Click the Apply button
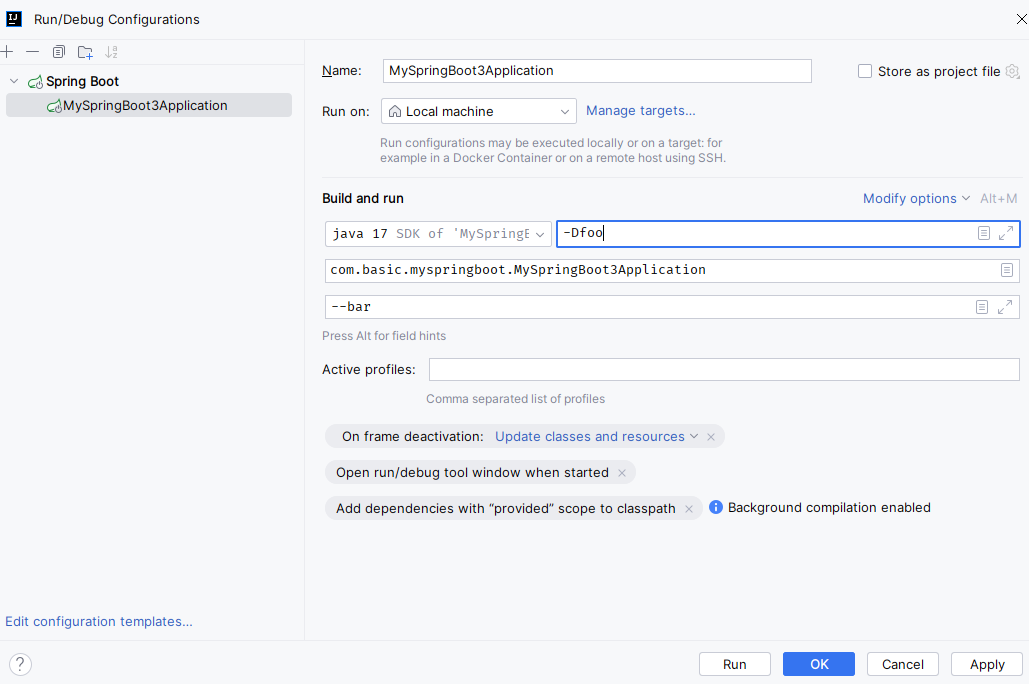This screenshot has height=684, width=1029. point(986,664)
